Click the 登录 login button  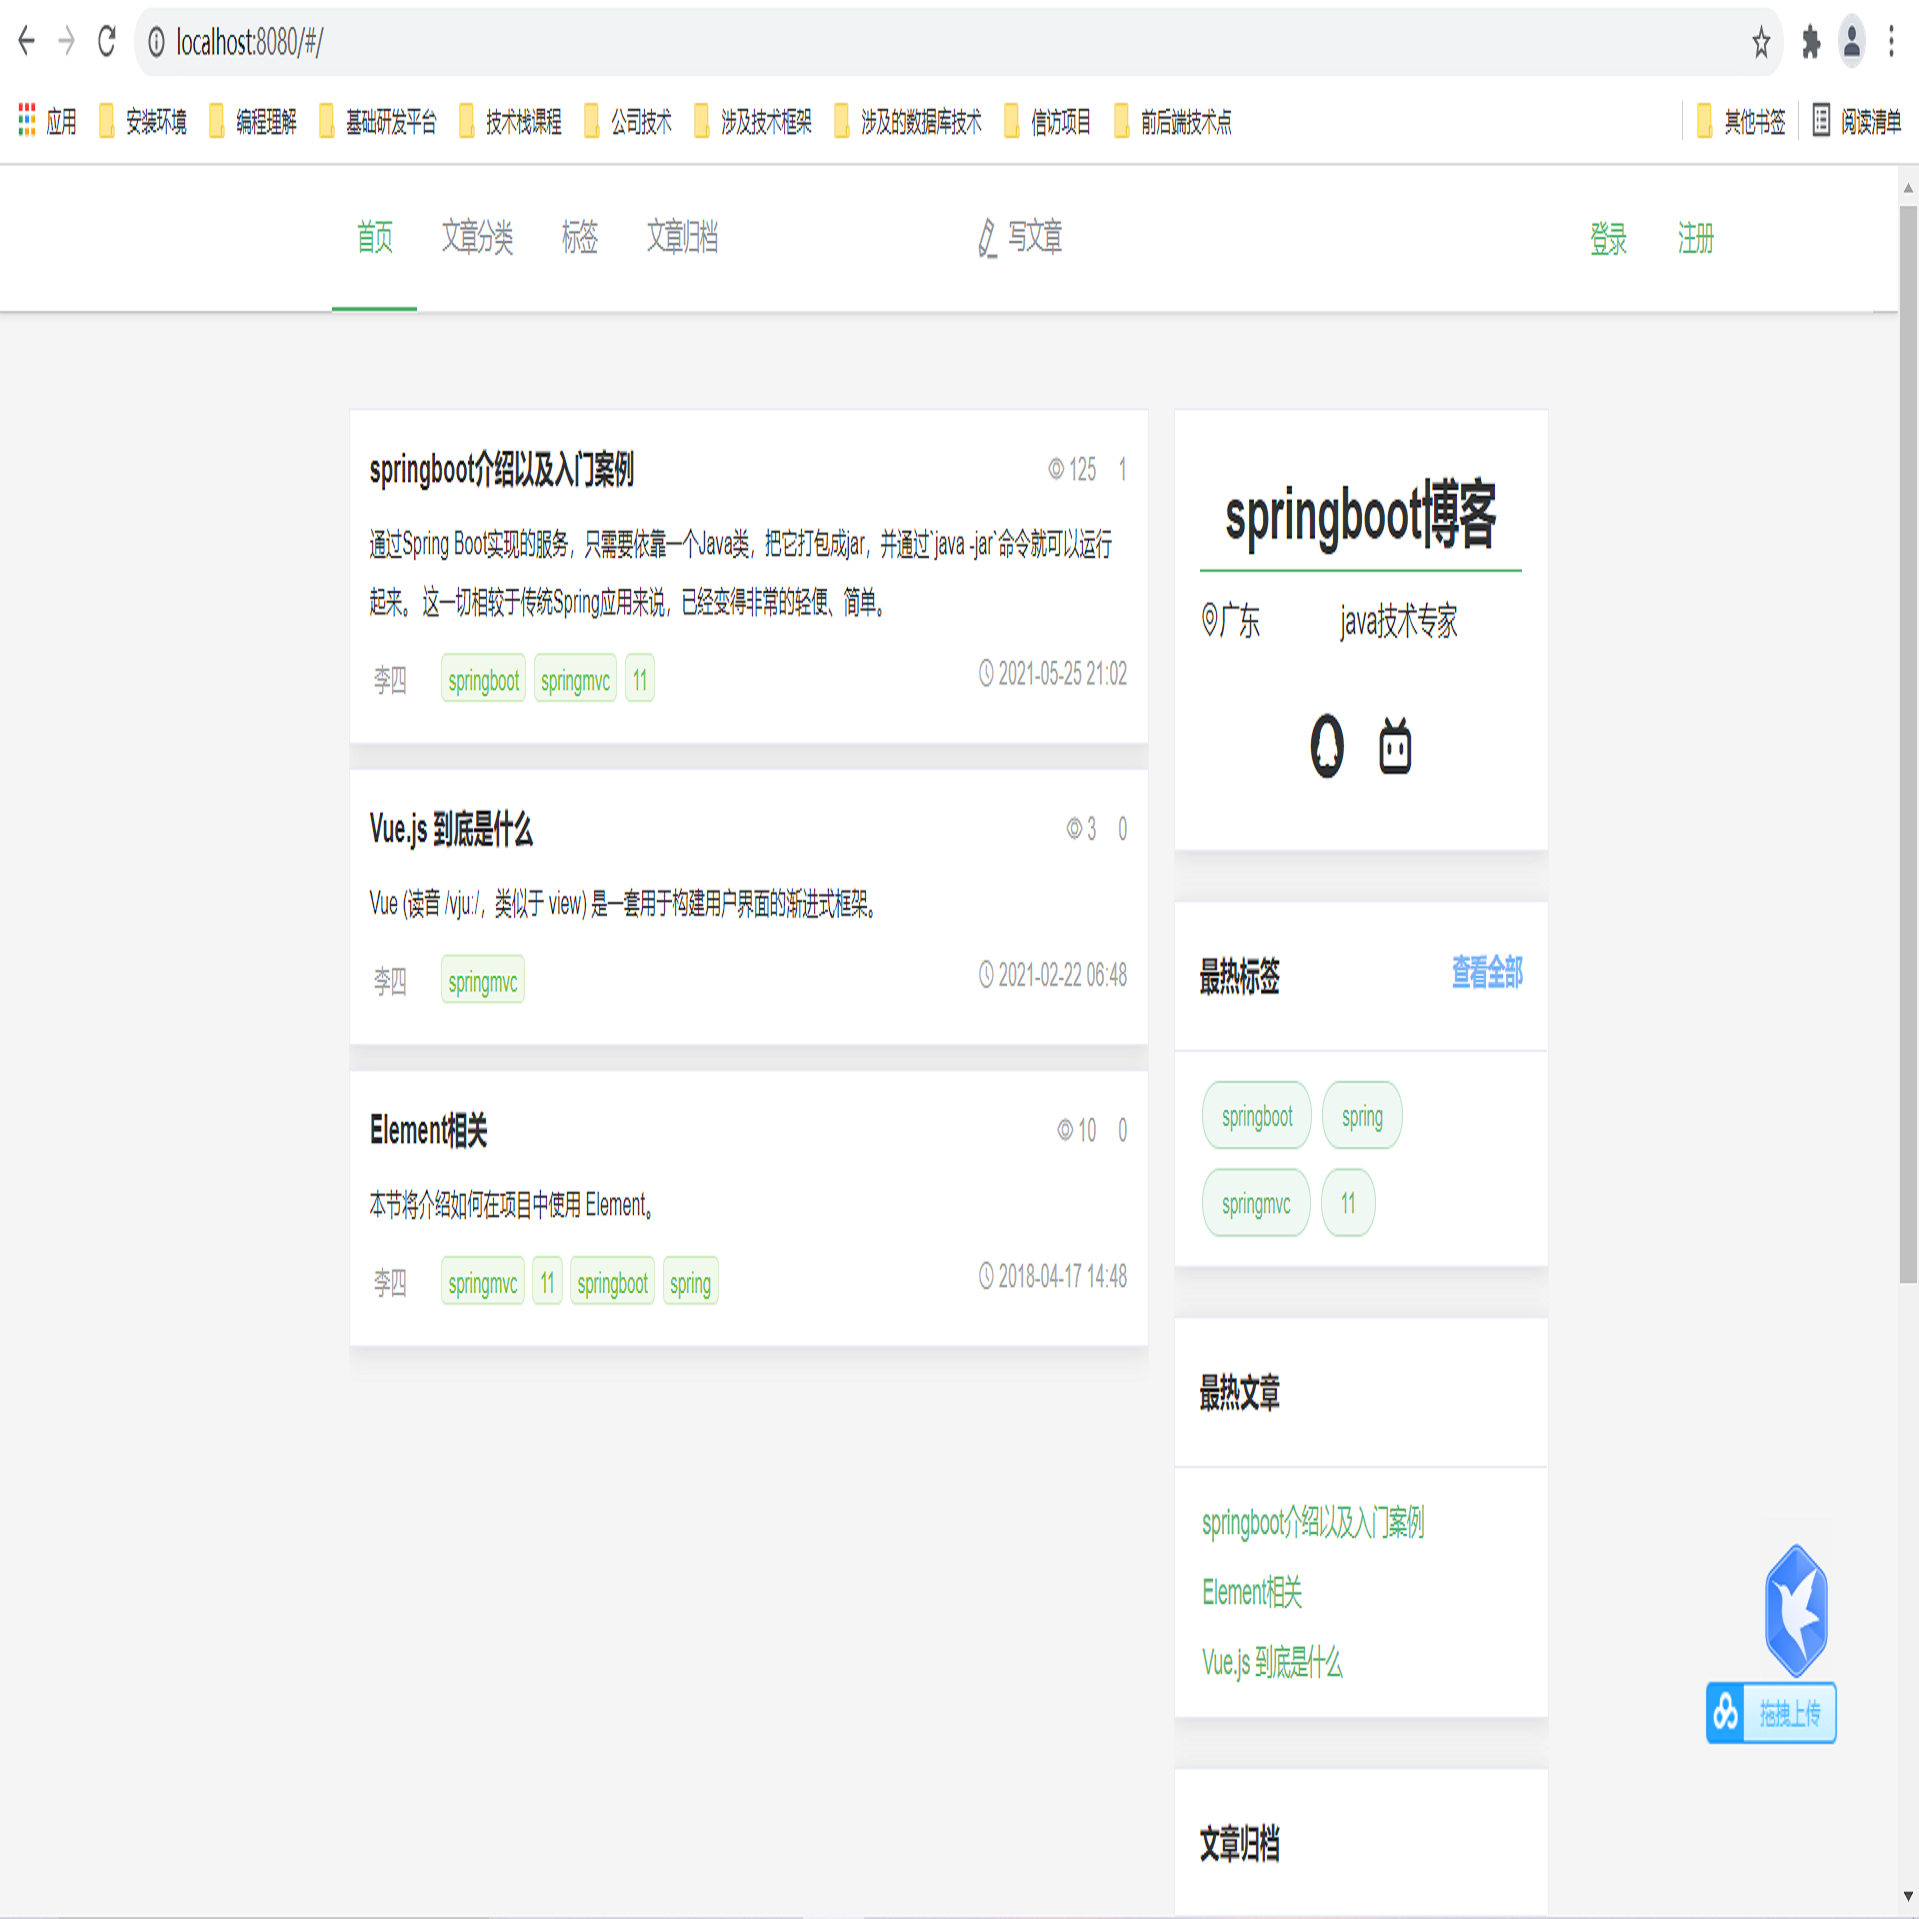(x=1609, y=239)
